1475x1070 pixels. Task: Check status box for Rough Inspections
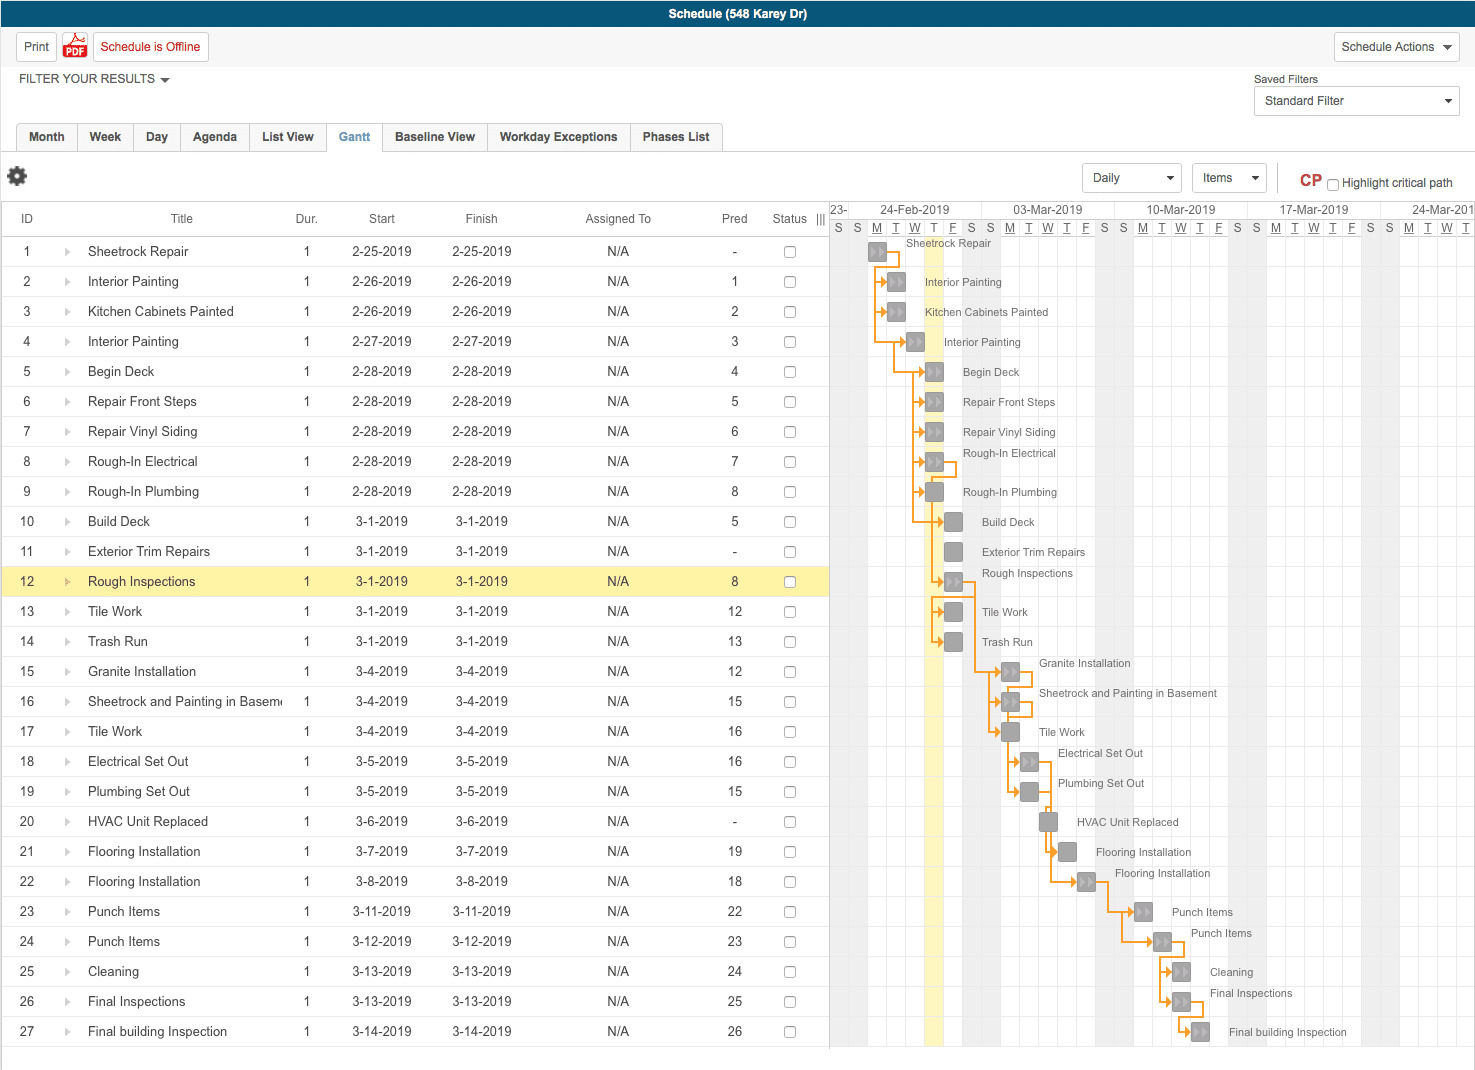point(790,582)
